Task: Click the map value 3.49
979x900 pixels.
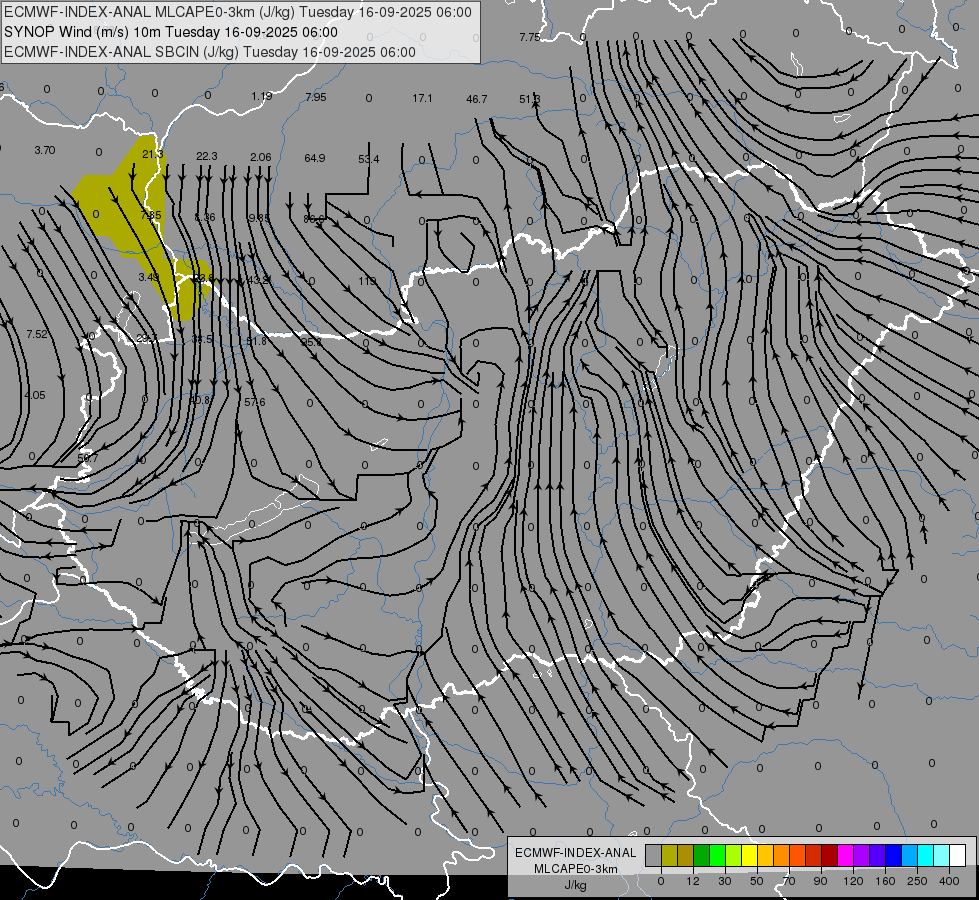Action: [x=149, y=277]
